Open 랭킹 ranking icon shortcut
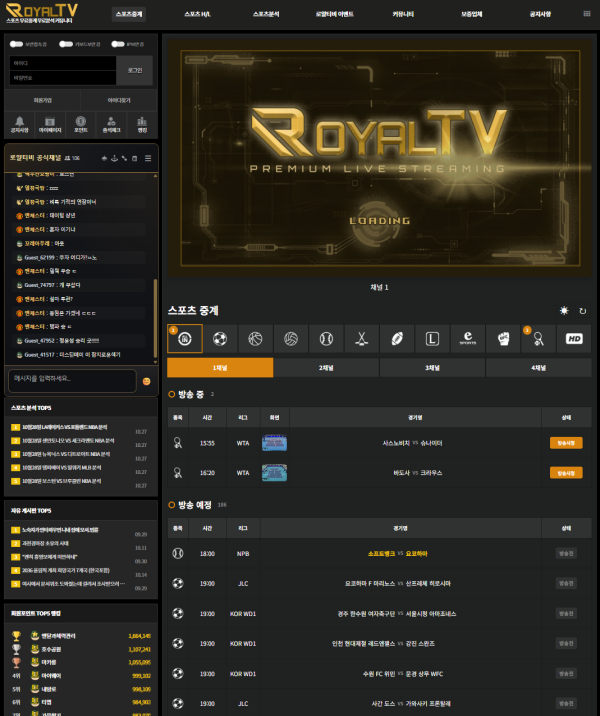The height and width of the screenshot is (716, 600). [x=142, y=125]
